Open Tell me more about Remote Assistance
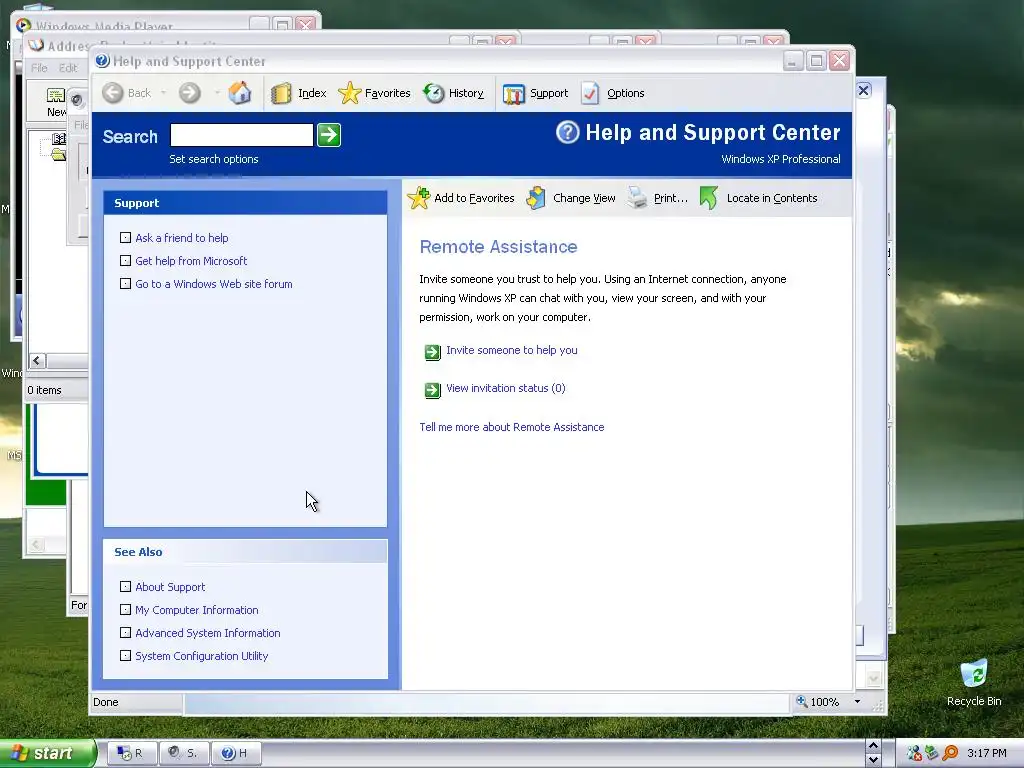The height and width of the screenshot is (768, 1024). (511, 427)
